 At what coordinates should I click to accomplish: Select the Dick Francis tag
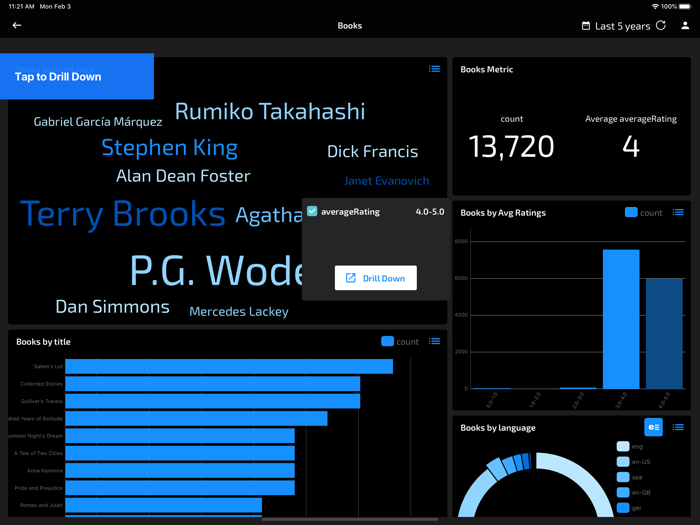[372, 151]
